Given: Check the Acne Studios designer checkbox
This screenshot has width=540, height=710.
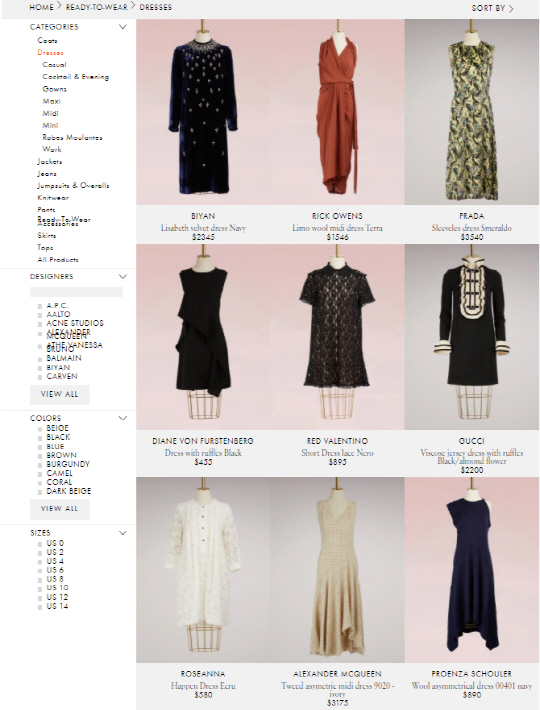Looking at the screenshot, I should [40, 324].
